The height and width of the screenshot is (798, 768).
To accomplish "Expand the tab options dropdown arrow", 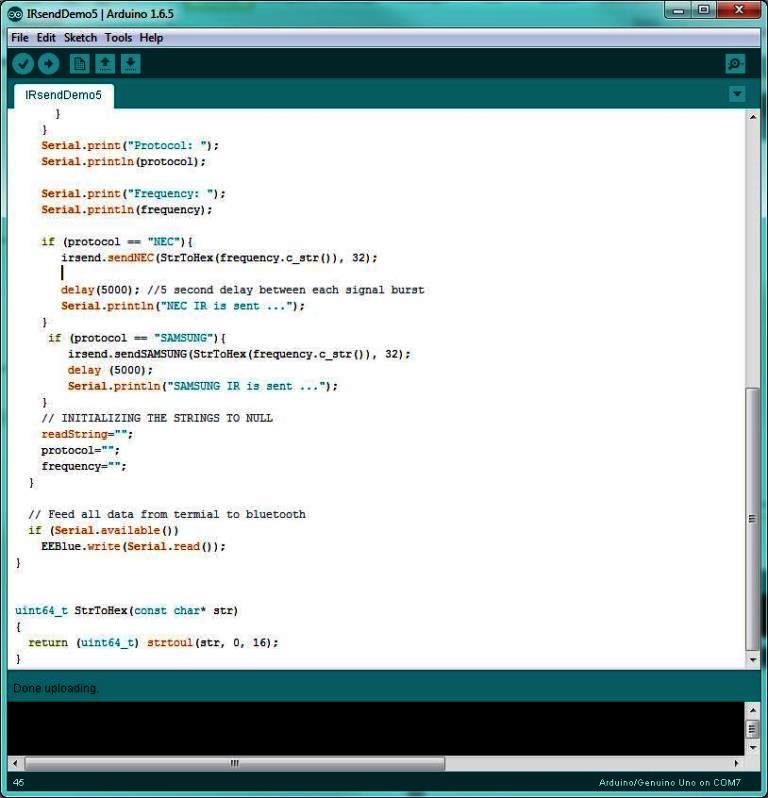I will coord(736,94).
